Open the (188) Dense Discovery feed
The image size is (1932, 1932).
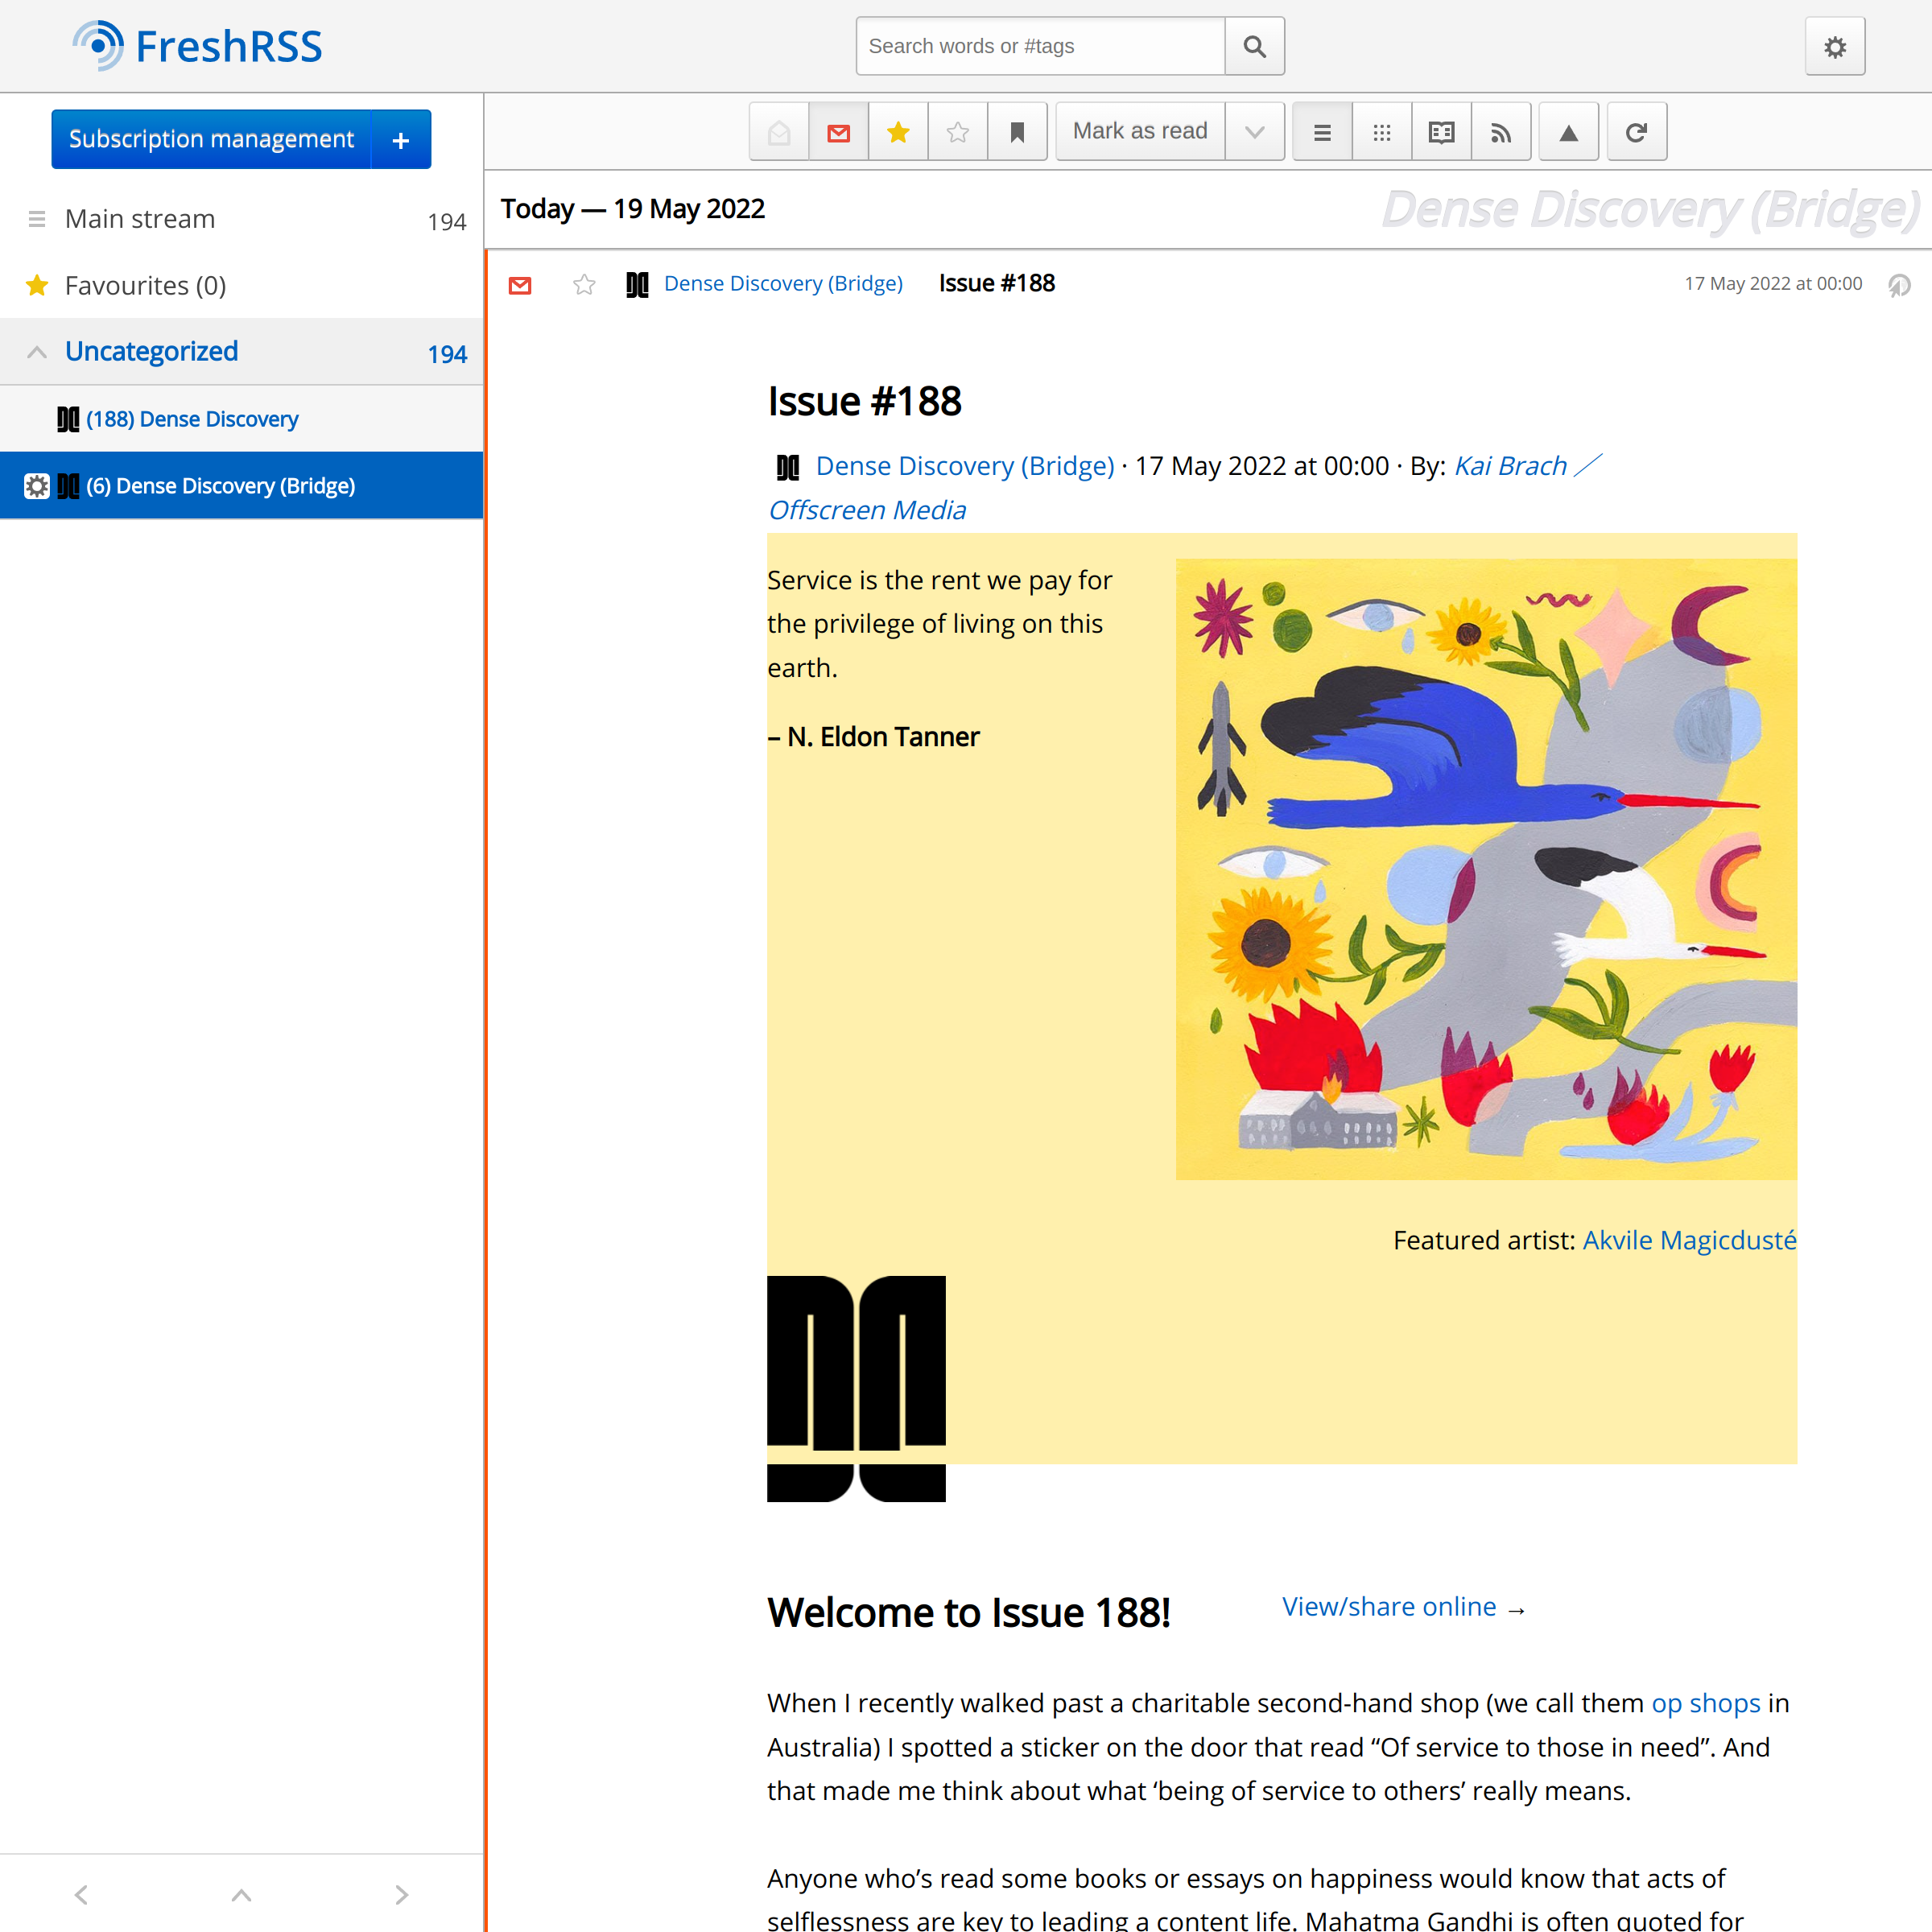pos(192,419)
